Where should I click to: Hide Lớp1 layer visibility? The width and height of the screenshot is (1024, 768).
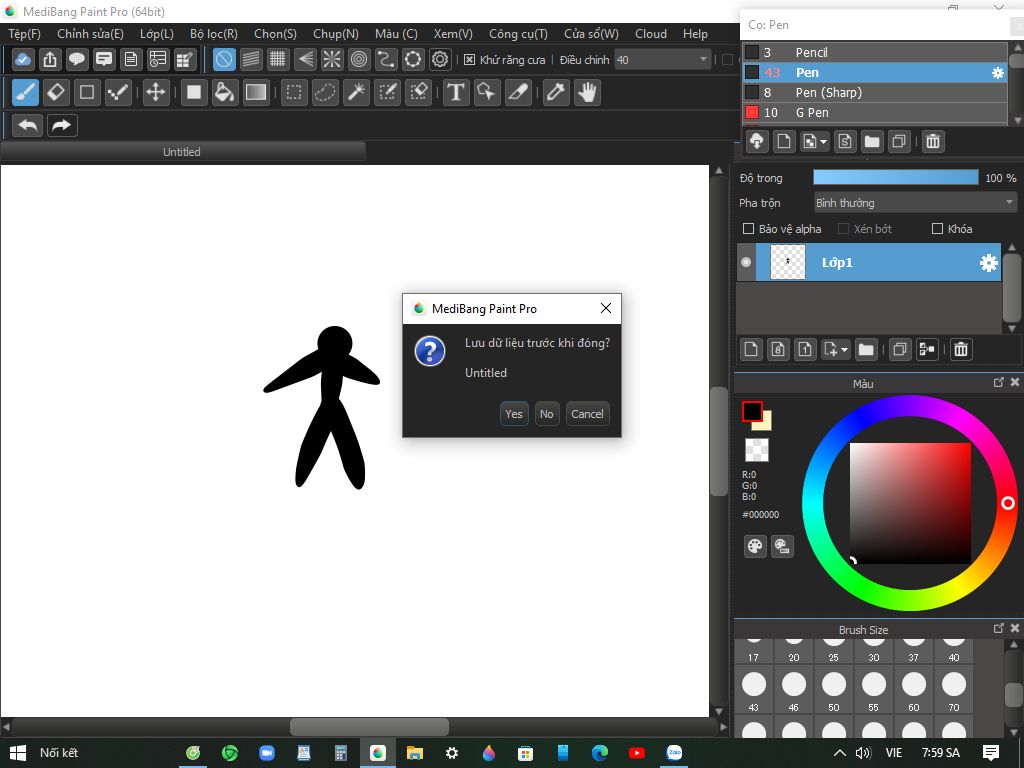point(746,263)
